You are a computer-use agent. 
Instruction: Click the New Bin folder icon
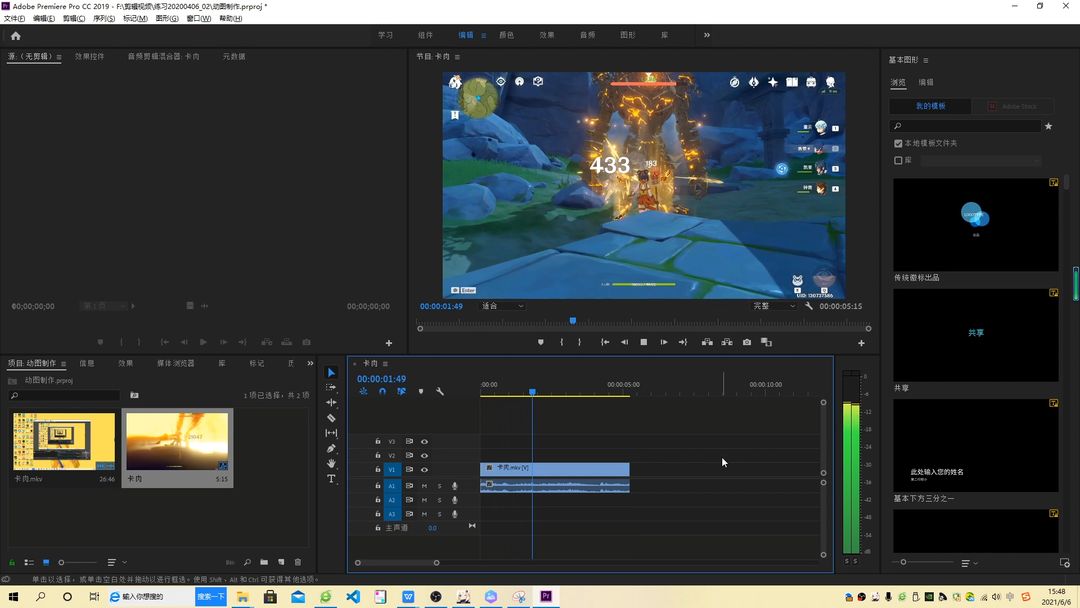264,563
